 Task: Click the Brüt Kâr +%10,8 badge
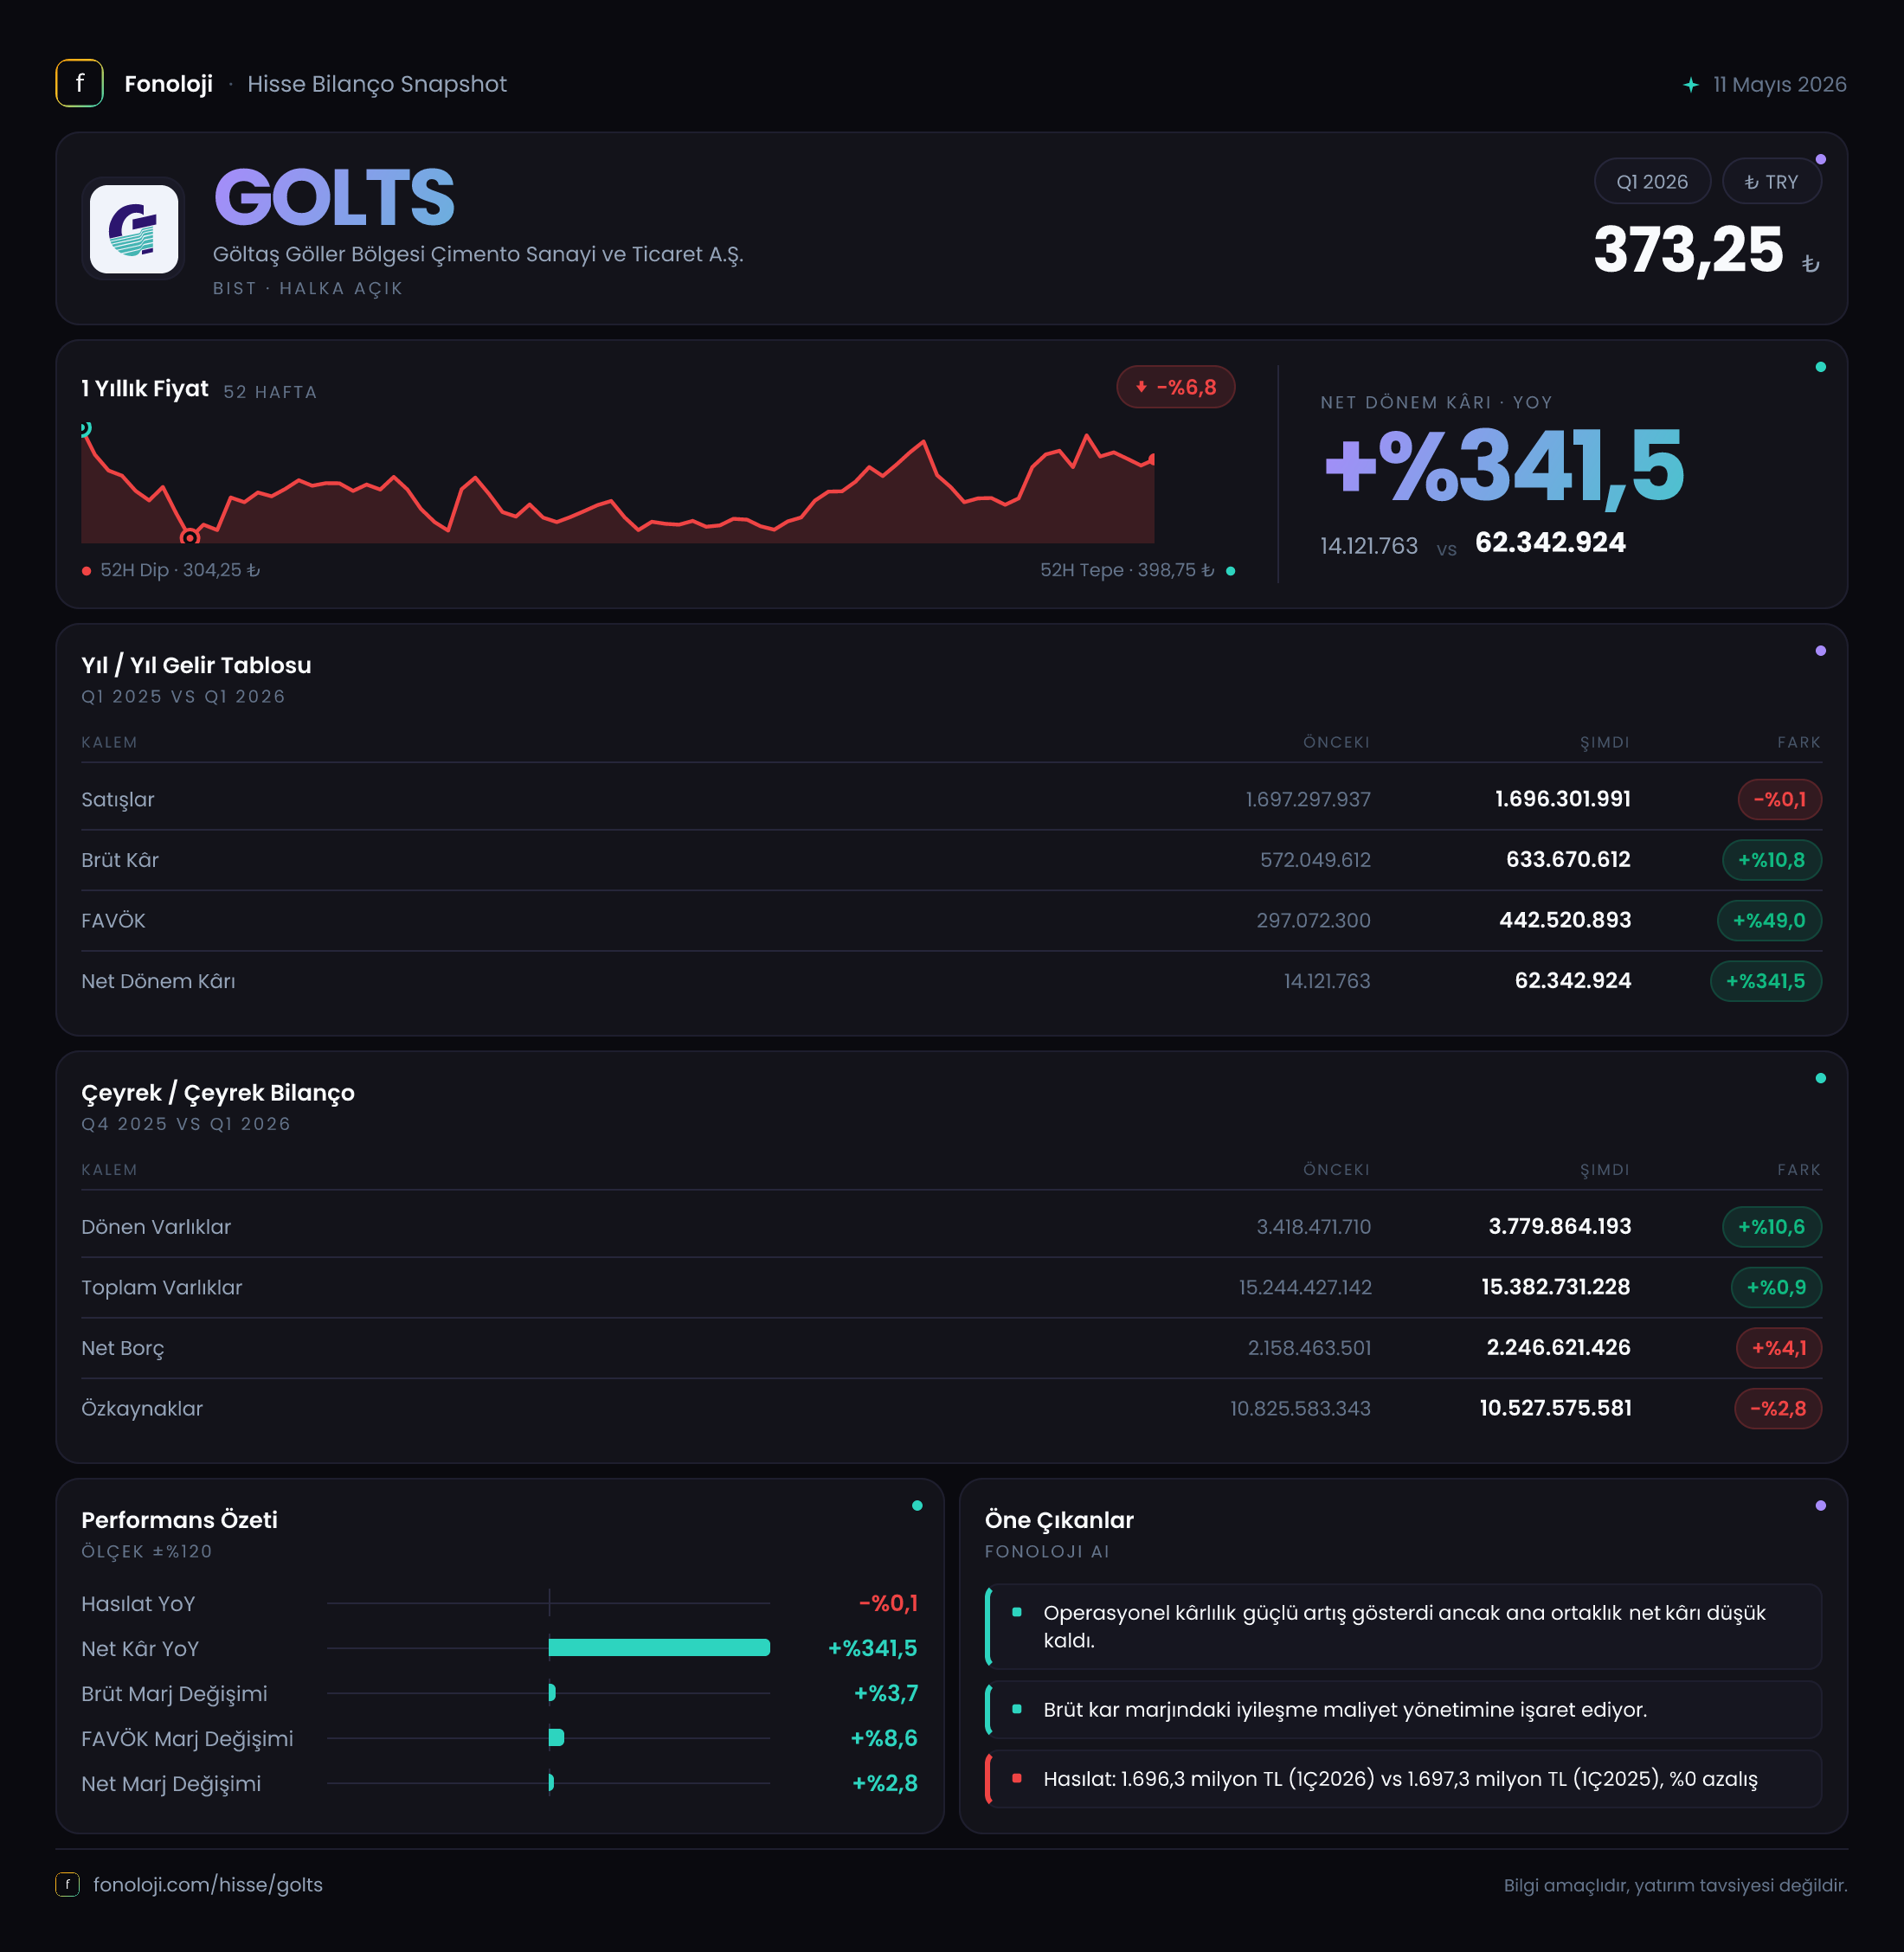point(1771,860)
